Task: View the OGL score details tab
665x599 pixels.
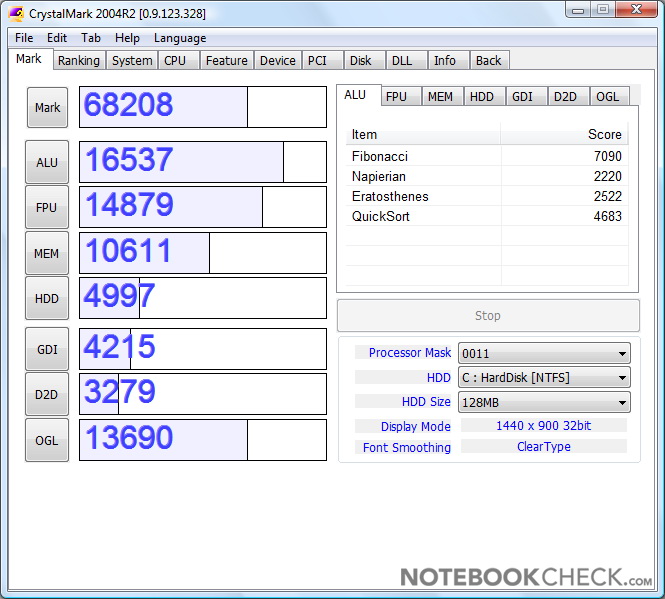Action: tap(607, 96)
